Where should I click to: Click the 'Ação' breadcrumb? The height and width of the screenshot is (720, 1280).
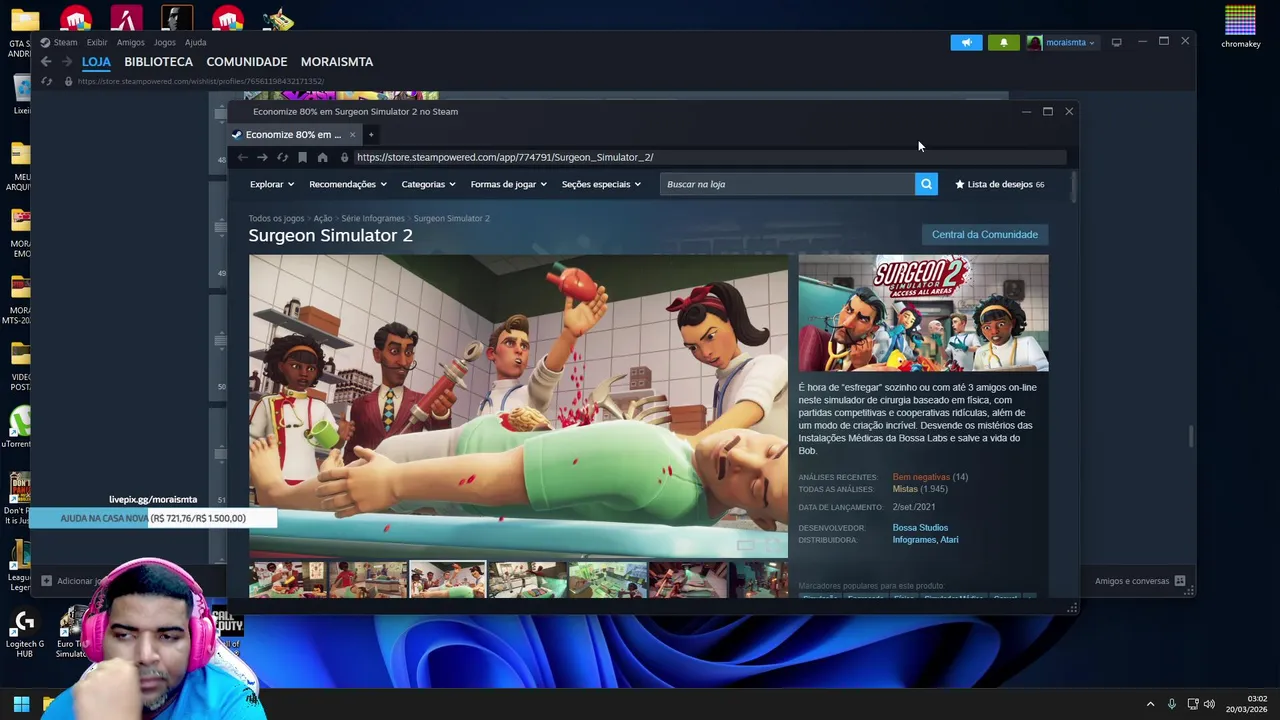point(322,218)
